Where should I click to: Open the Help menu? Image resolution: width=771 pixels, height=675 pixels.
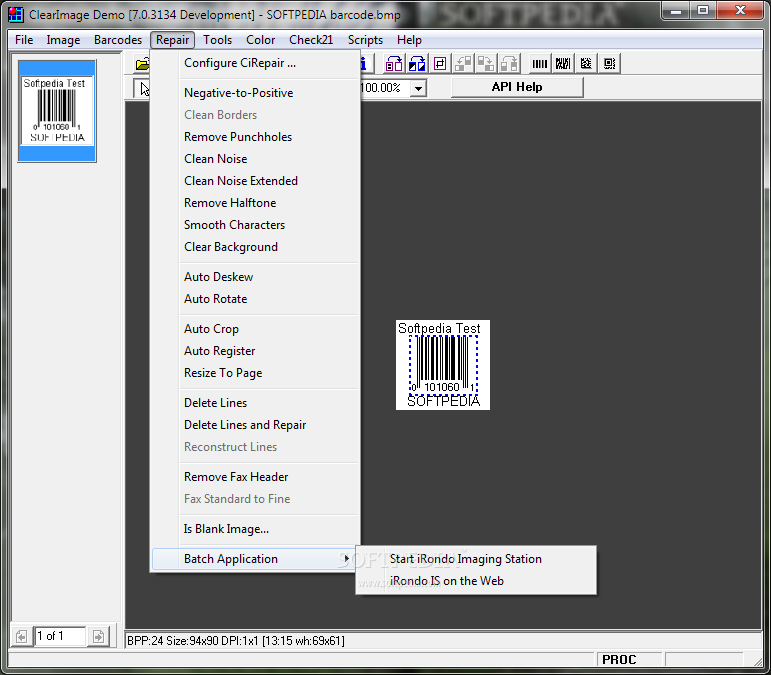click(x=409, y=40)
